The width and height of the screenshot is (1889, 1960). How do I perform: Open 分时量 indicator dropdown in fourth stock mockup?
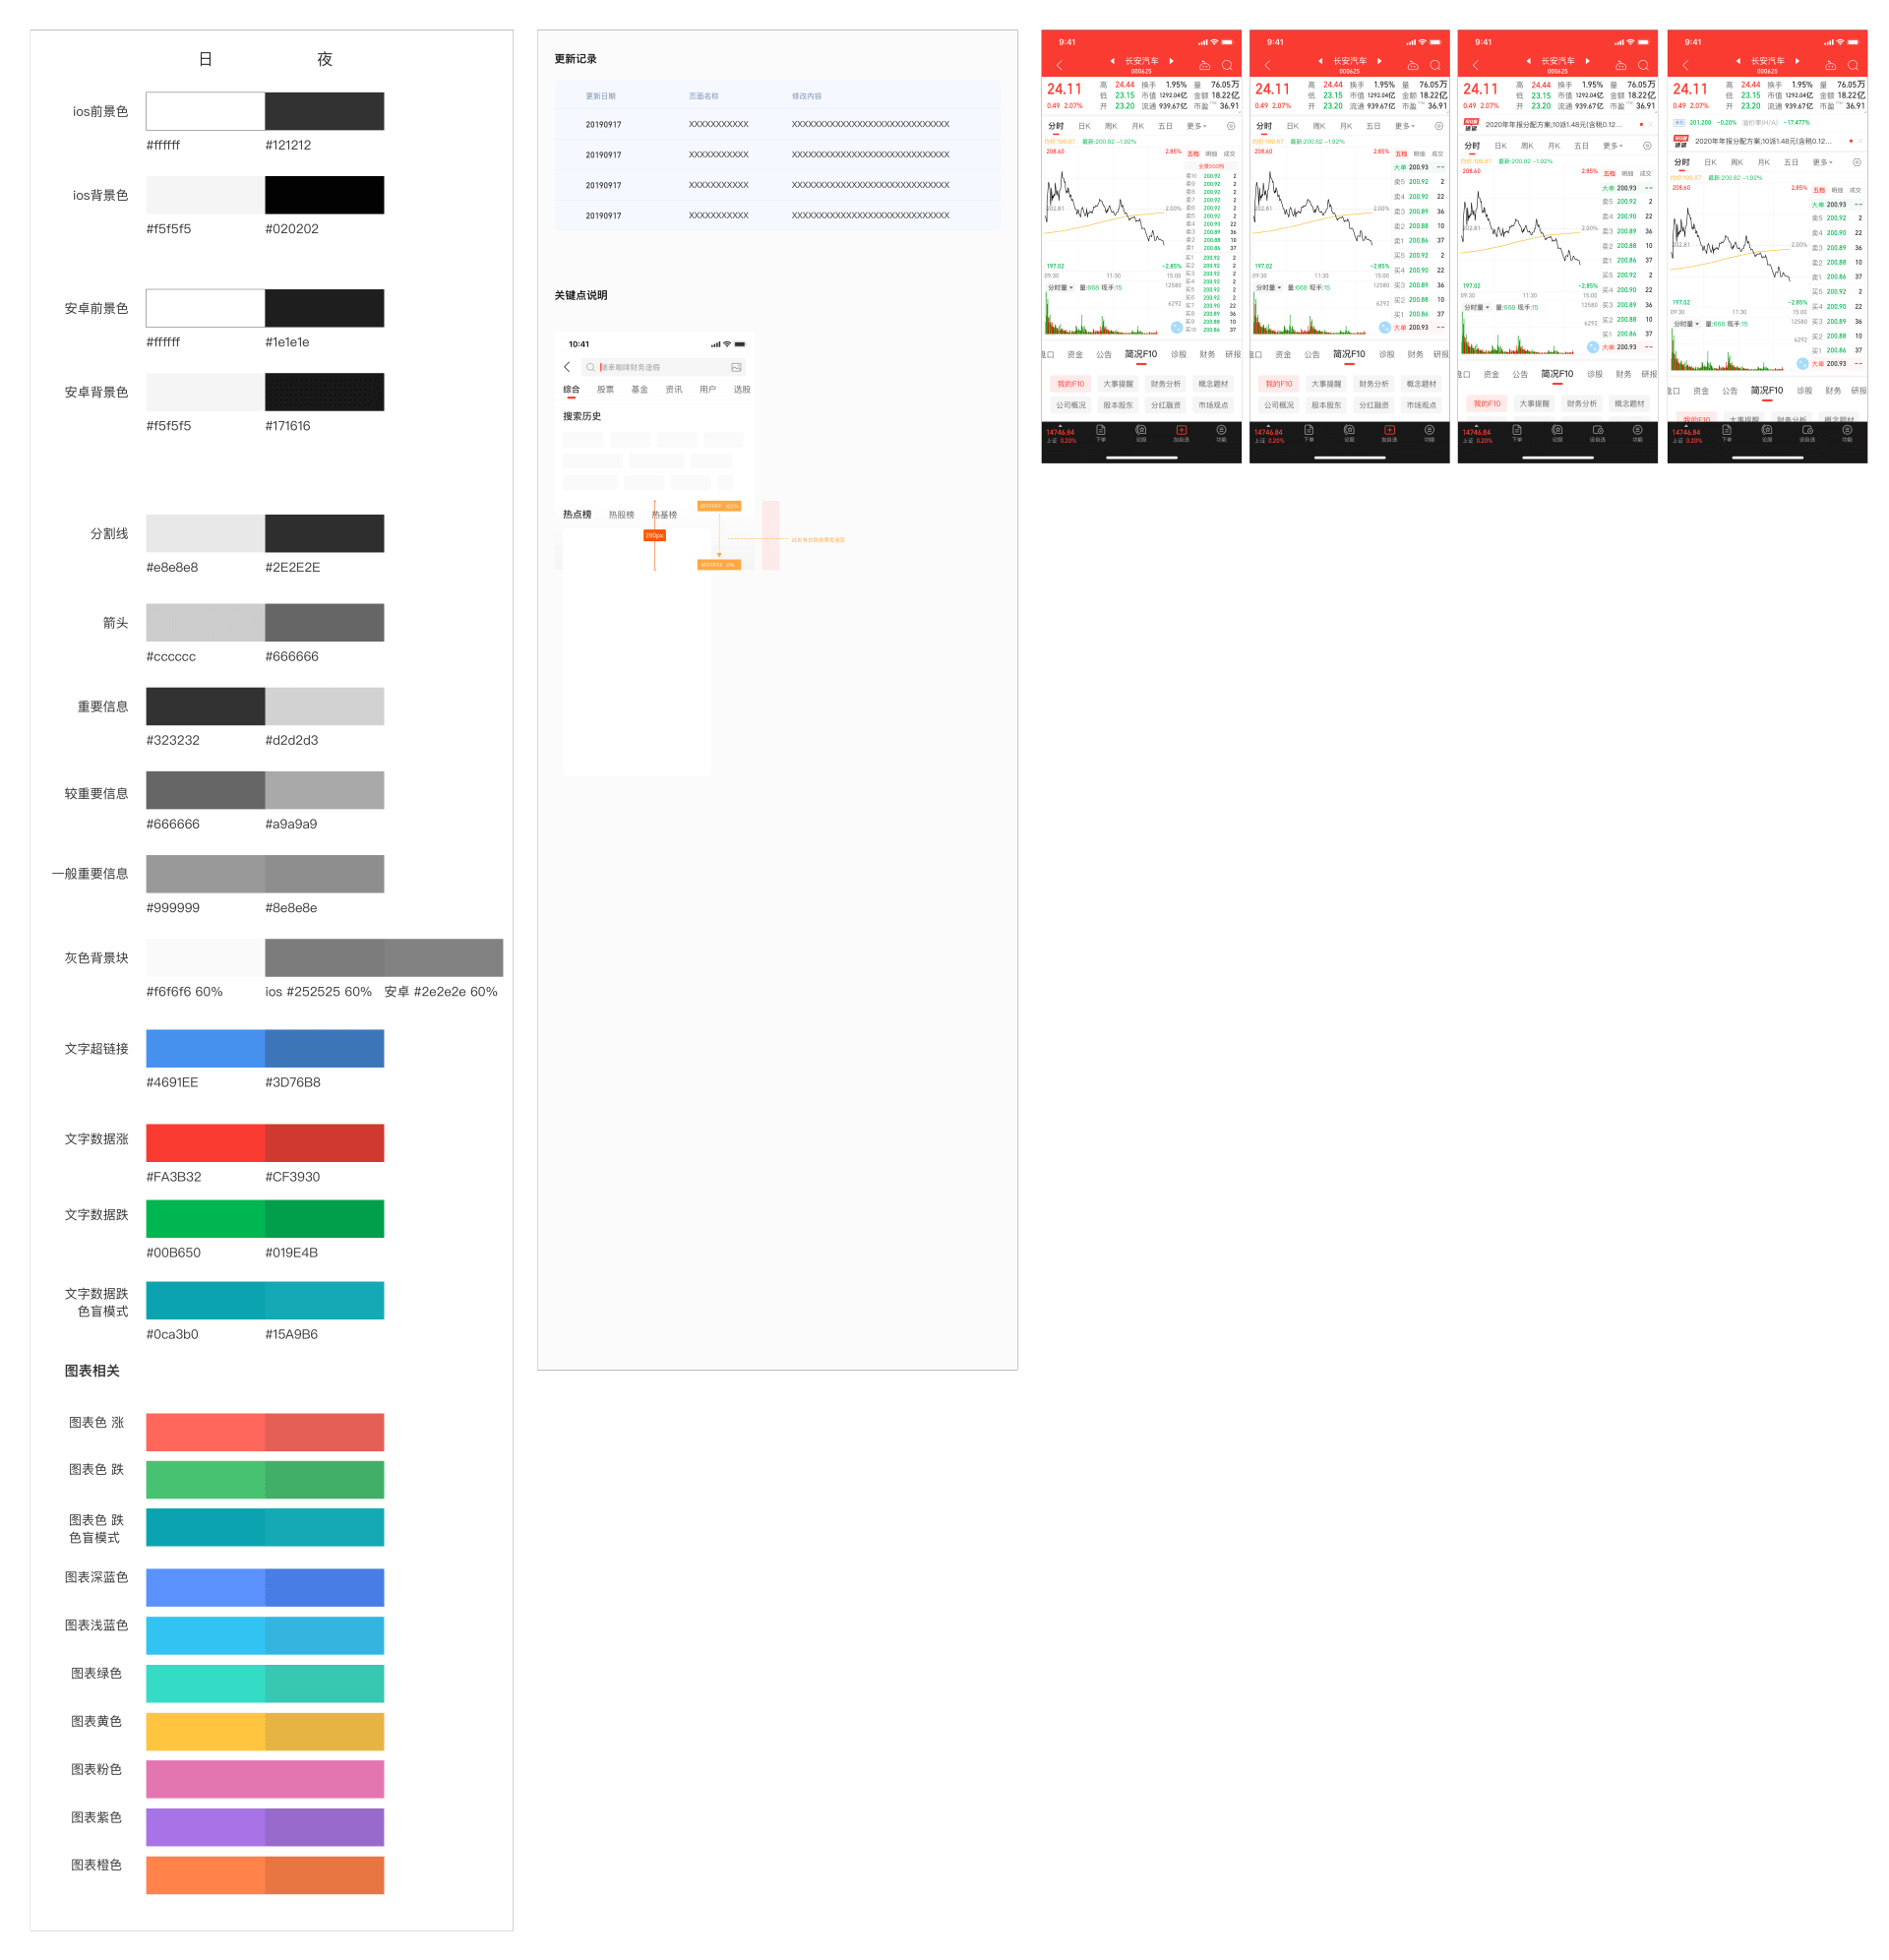click(1686, 324)
